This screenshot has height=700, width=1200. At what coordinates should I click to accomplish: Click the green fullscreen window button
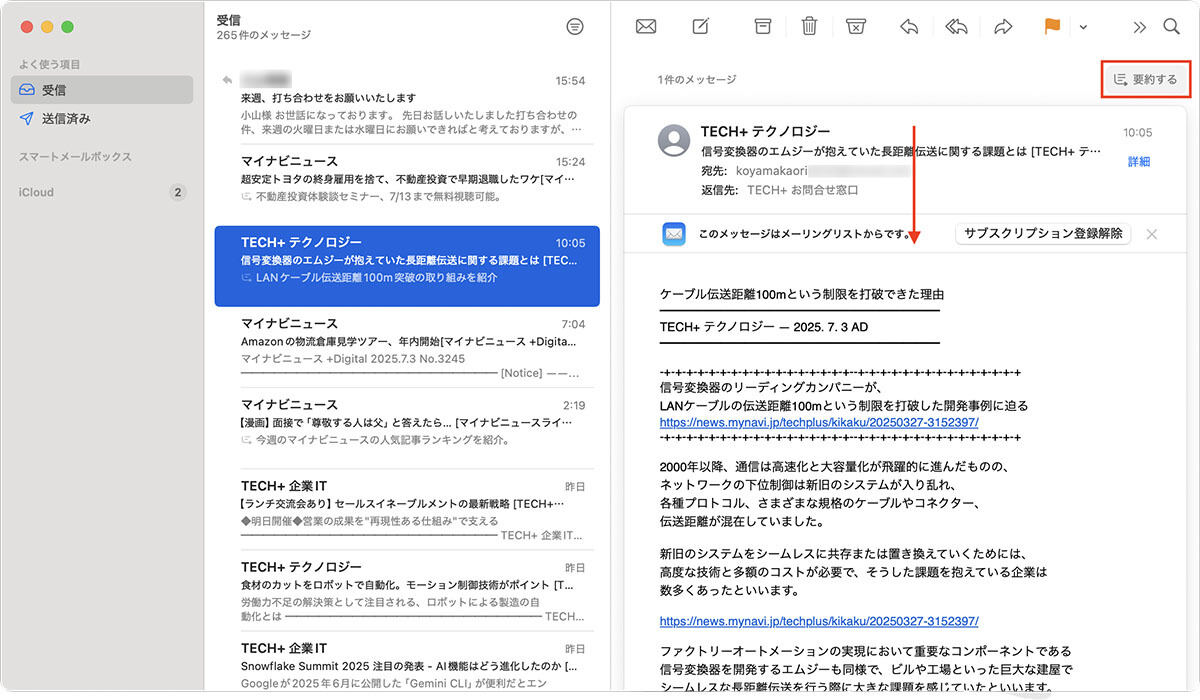(x=67, y=26)
